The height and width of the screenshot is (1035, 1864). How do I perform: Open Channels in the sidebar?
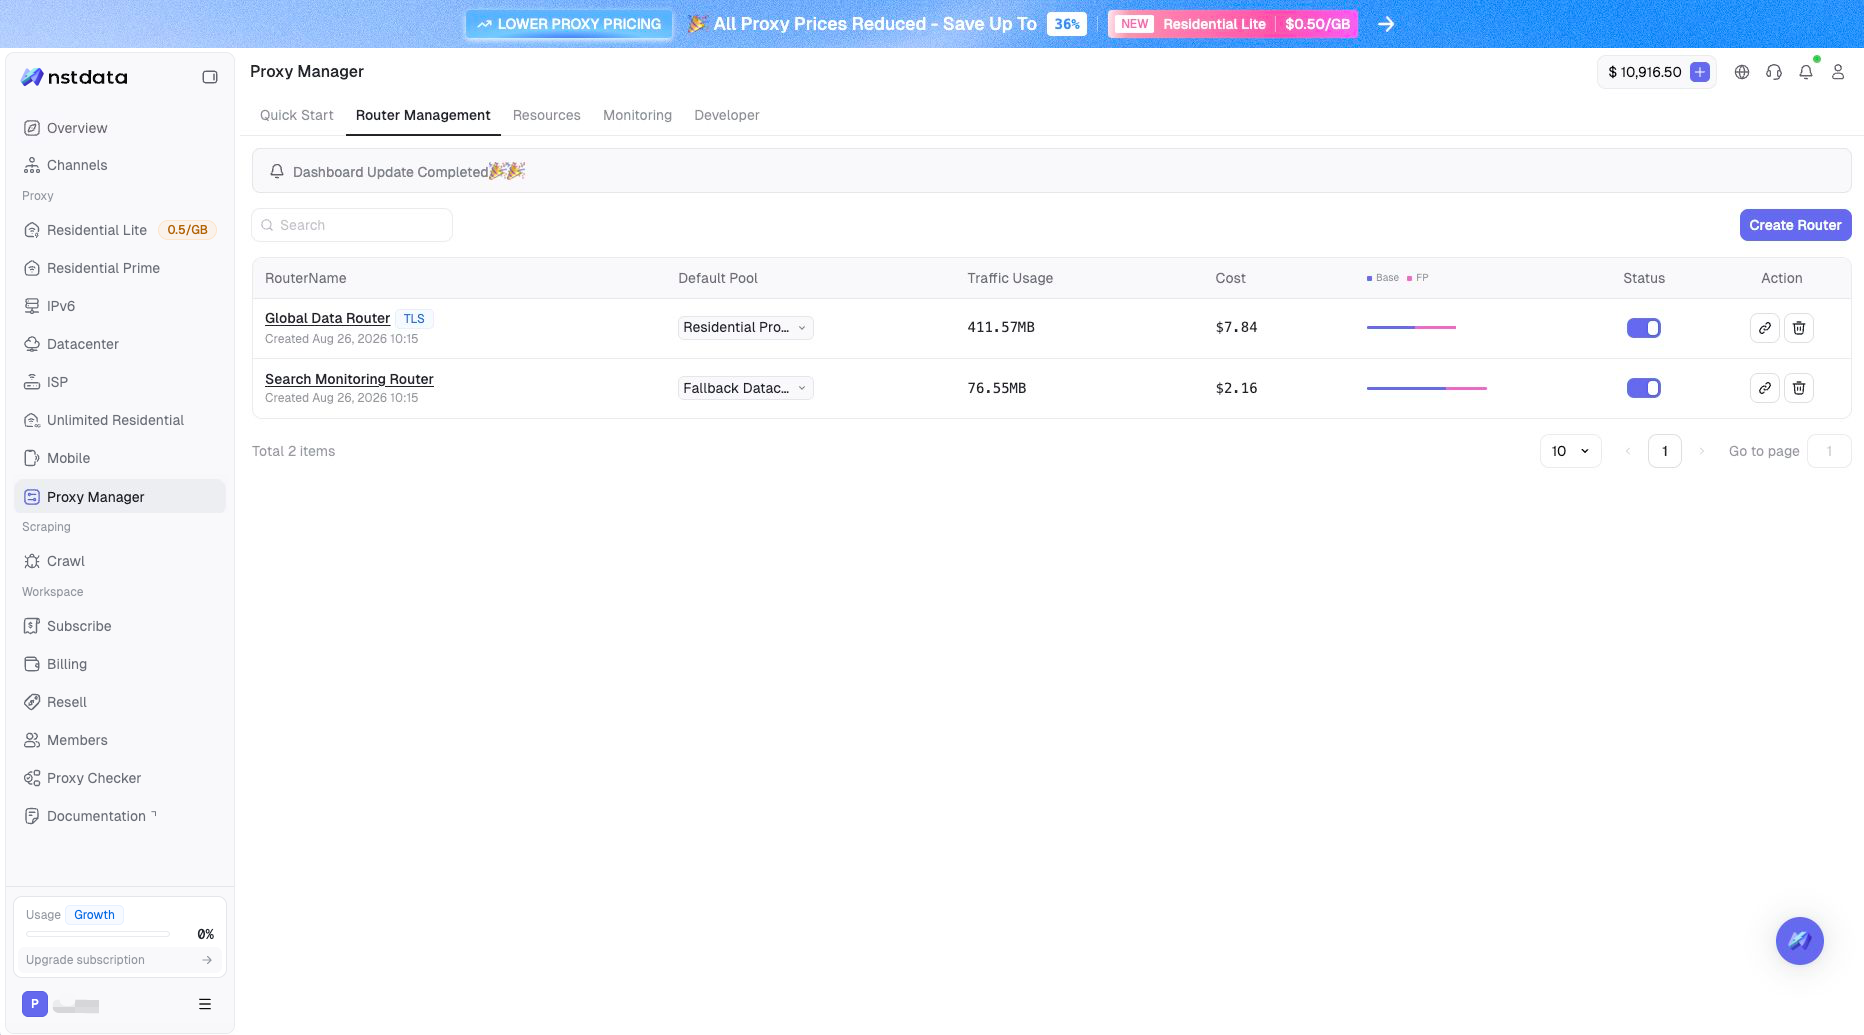click(120, 165)
